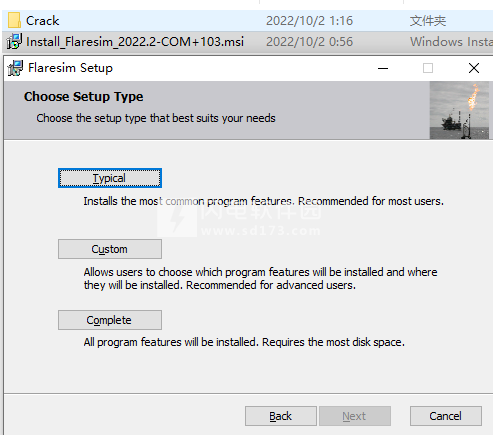Minimize the Flaresim Setup window

[383, 68]
